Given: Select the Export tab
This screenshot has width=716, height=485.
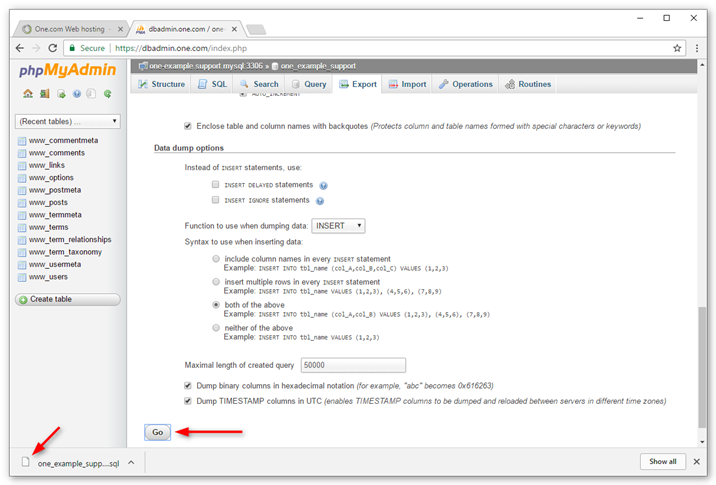Looking at the screenshot, I should (x=358, y=84).
